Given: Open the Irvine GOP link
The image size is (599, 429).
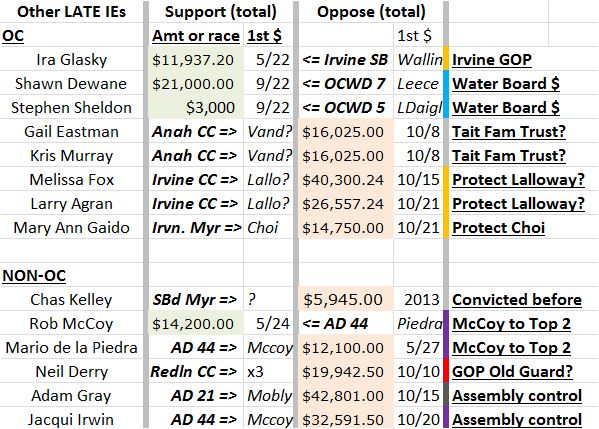Looking at the screenshot, I should pos(492,60).
